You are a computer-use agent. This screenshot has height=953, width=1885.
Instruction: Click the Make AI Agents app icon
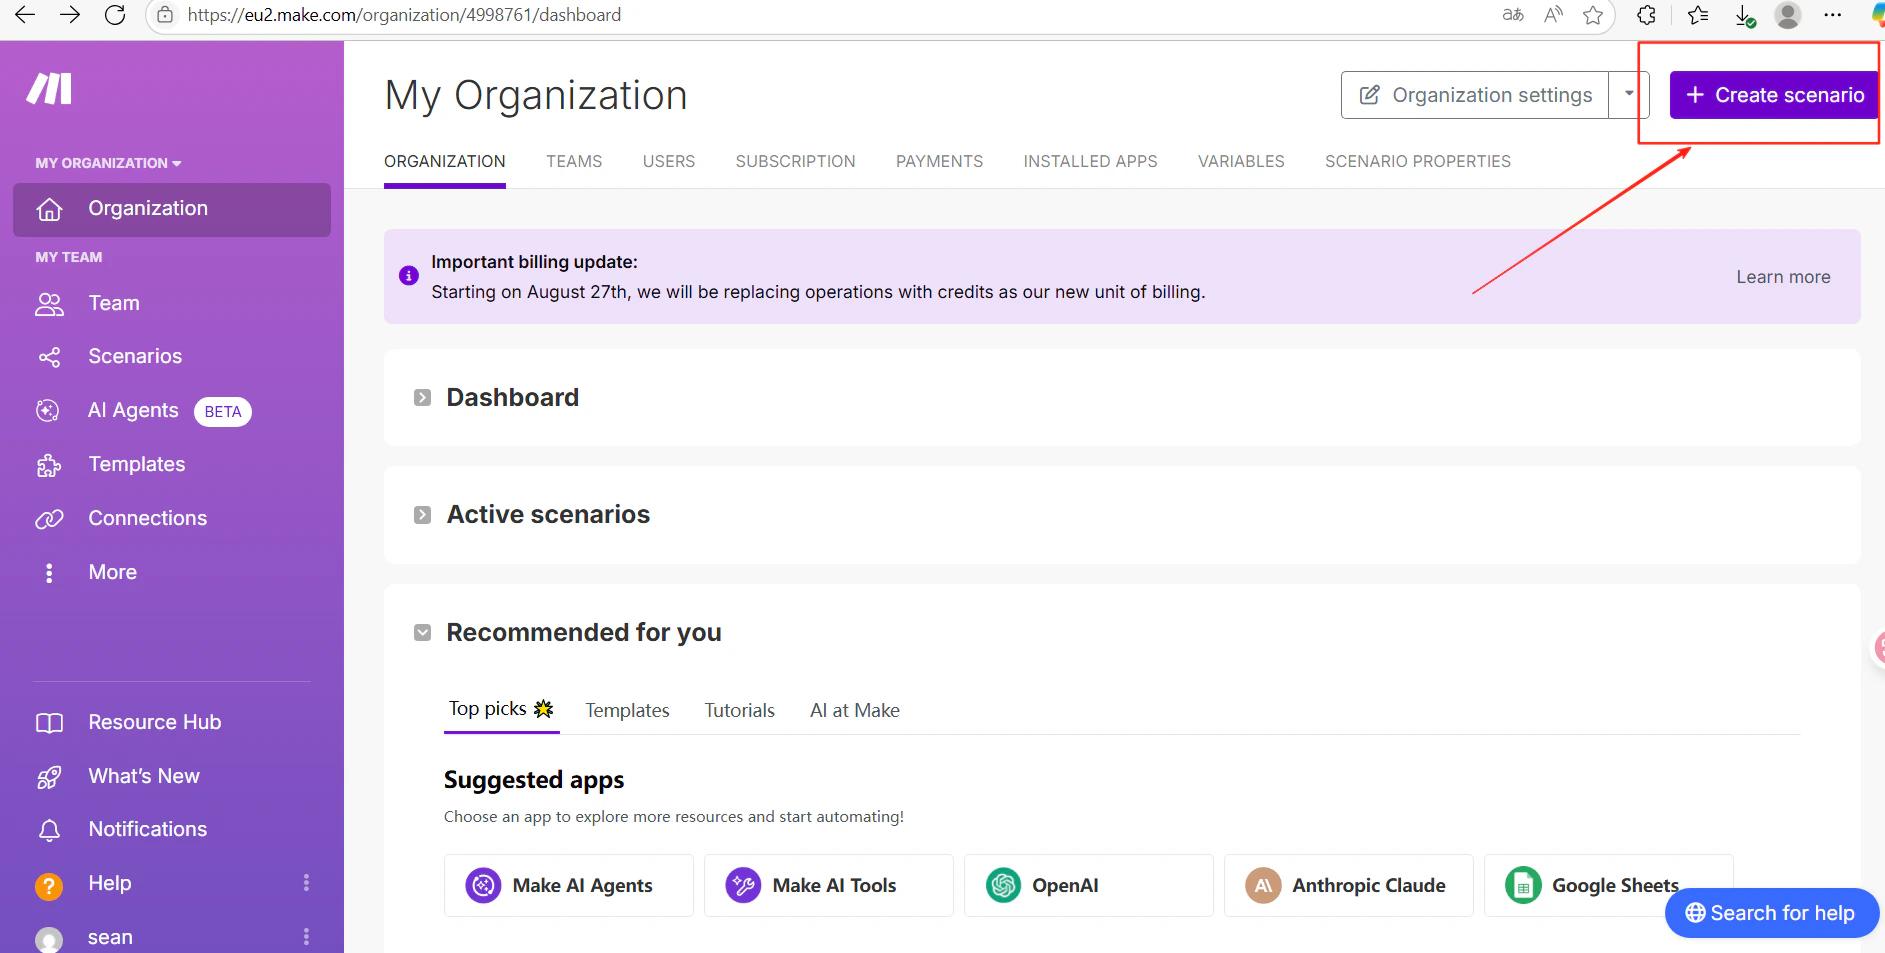coord(484,885)
